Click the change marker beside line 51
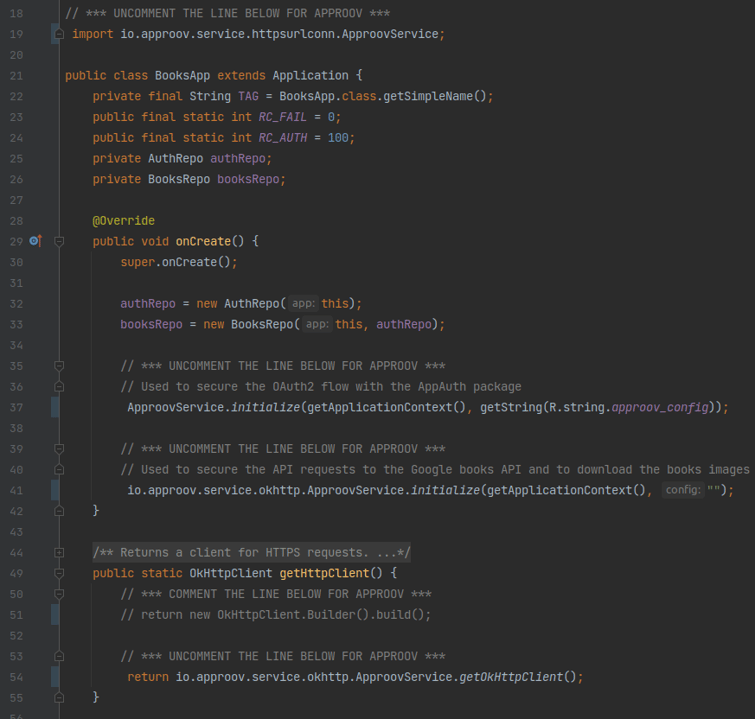Image resolution: width=755 pixels, height=719 pixels. (55, 615)
